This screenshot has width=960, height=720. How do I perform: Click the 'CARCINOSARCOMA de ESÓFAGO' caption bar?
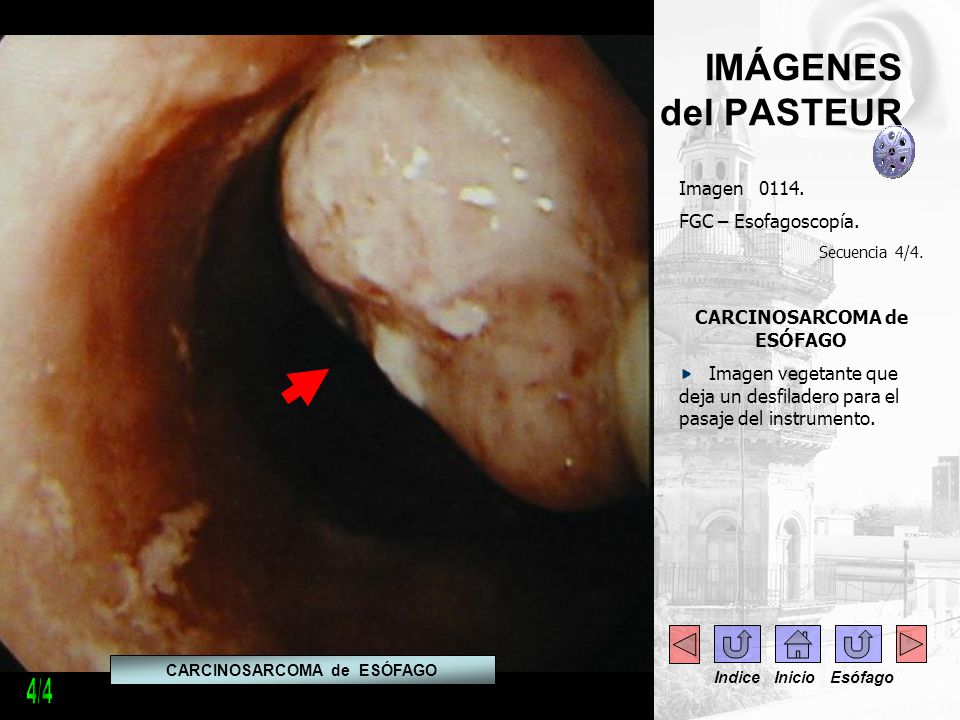click(302, 670)
